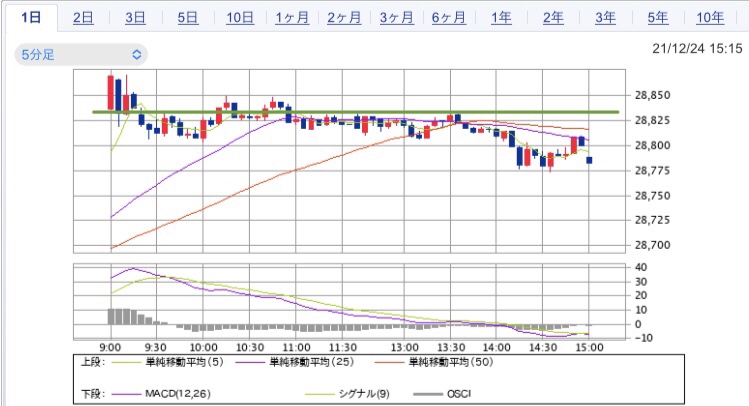The width and height of the screenshot is (749, 406).
Task: Click the last blue candlestick at 15:00
Action: pyautogui.click(x=589, y=160)
